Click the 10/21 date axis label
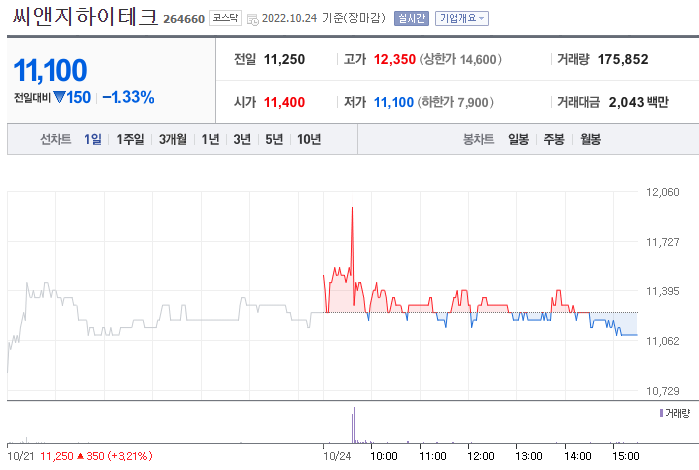Screen dimensions: 699x470 tap(21, 456)
